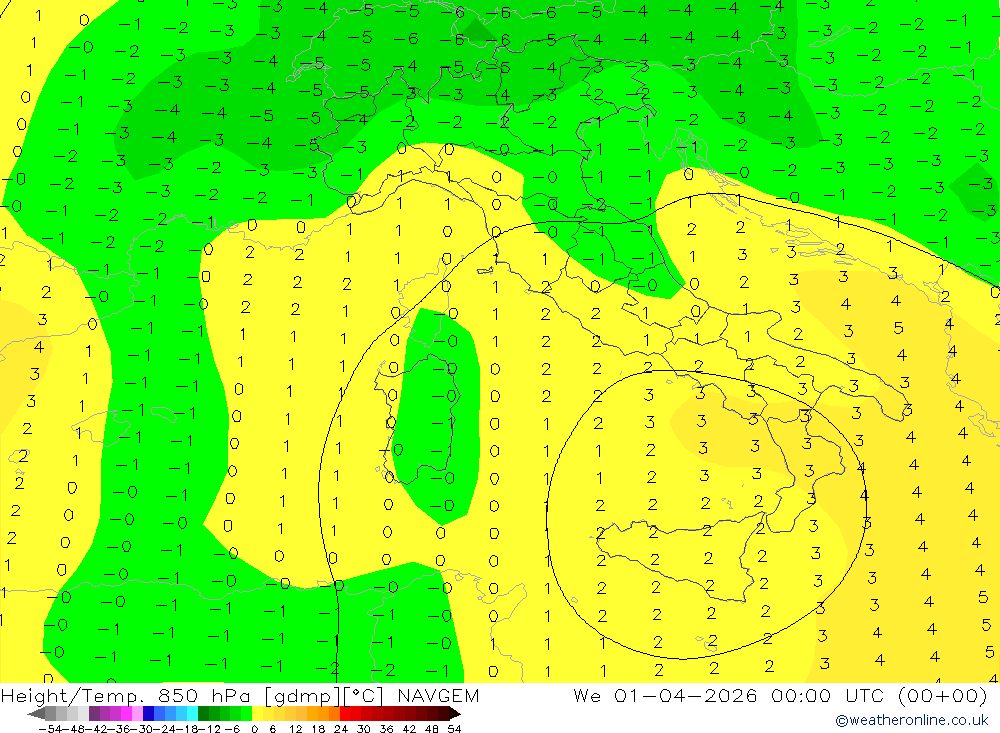
Task: Click the dark purple legend swatch above -42
Action: coord(94,714)
